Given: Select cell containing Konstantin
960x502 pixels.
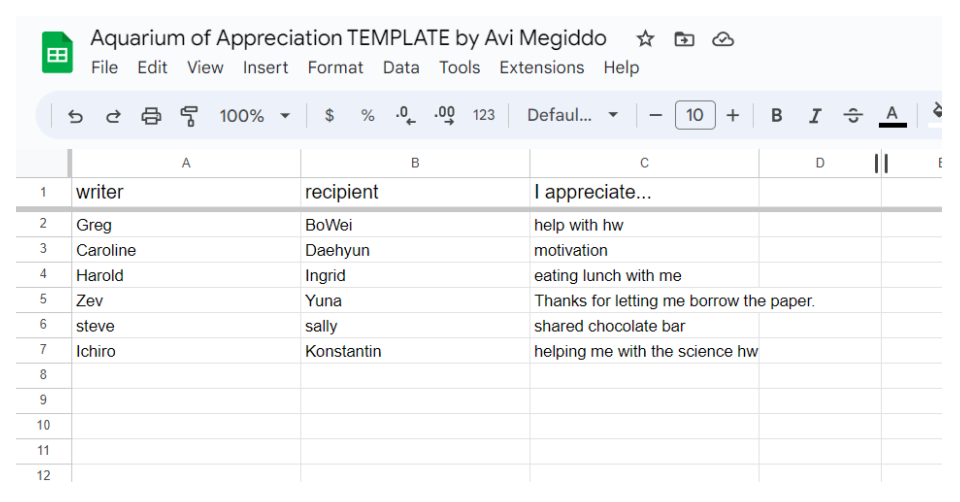Looking at the screenshot, I should tap(415, 351).
